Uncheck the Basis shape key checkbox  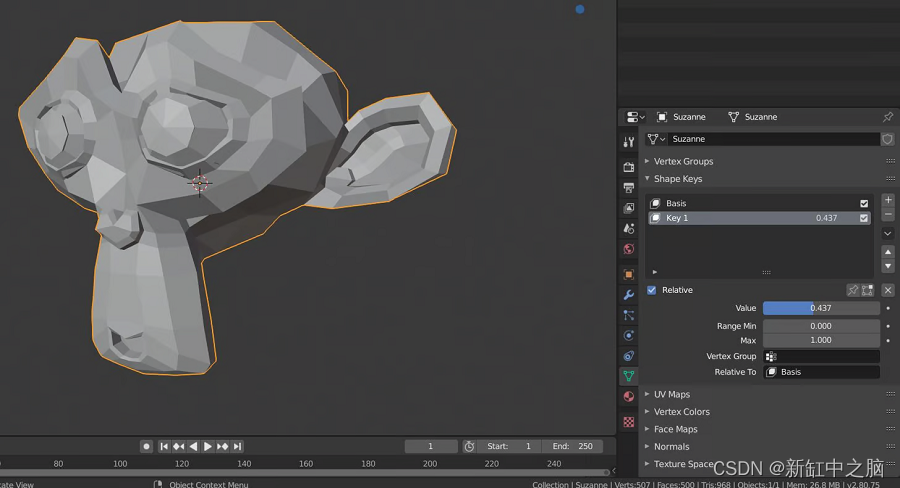[864, 203]
